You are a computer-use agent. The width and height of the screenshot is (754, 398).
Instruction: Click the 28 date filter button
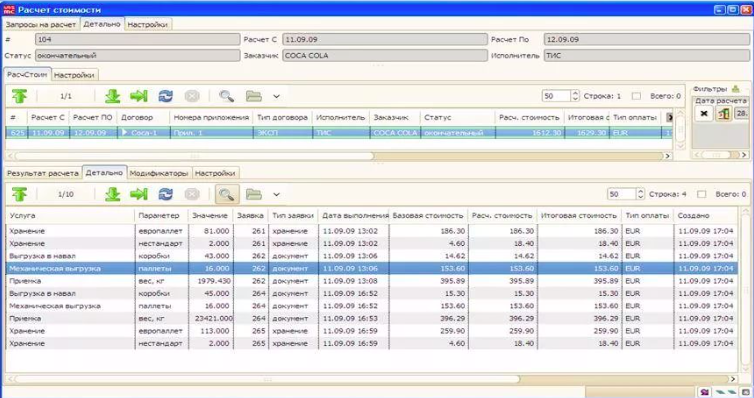[x=742, y=114]
